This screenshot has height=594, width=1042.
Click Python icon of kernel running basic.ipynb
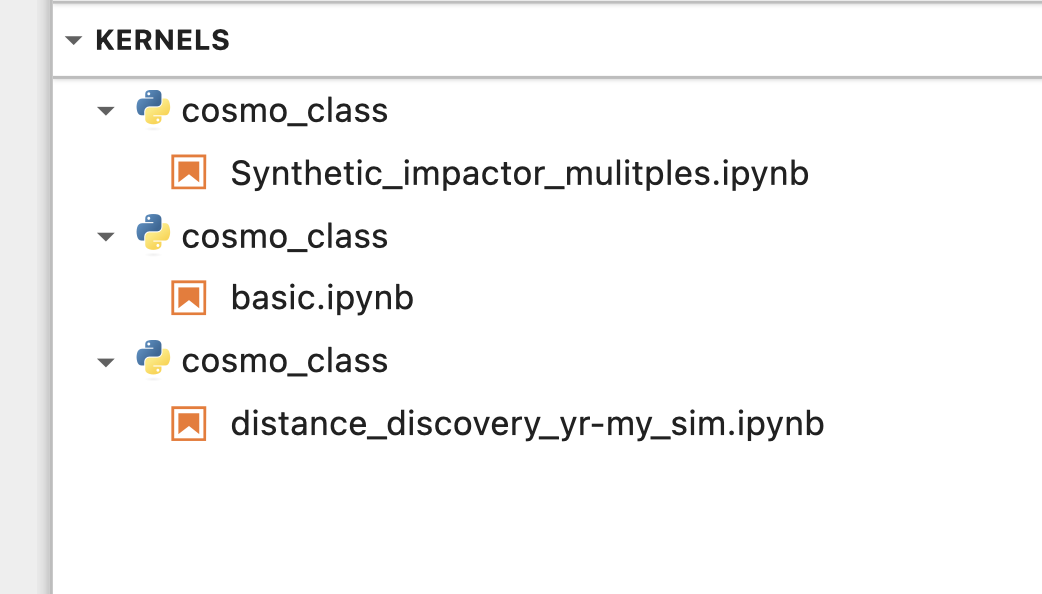pos(152,234)
